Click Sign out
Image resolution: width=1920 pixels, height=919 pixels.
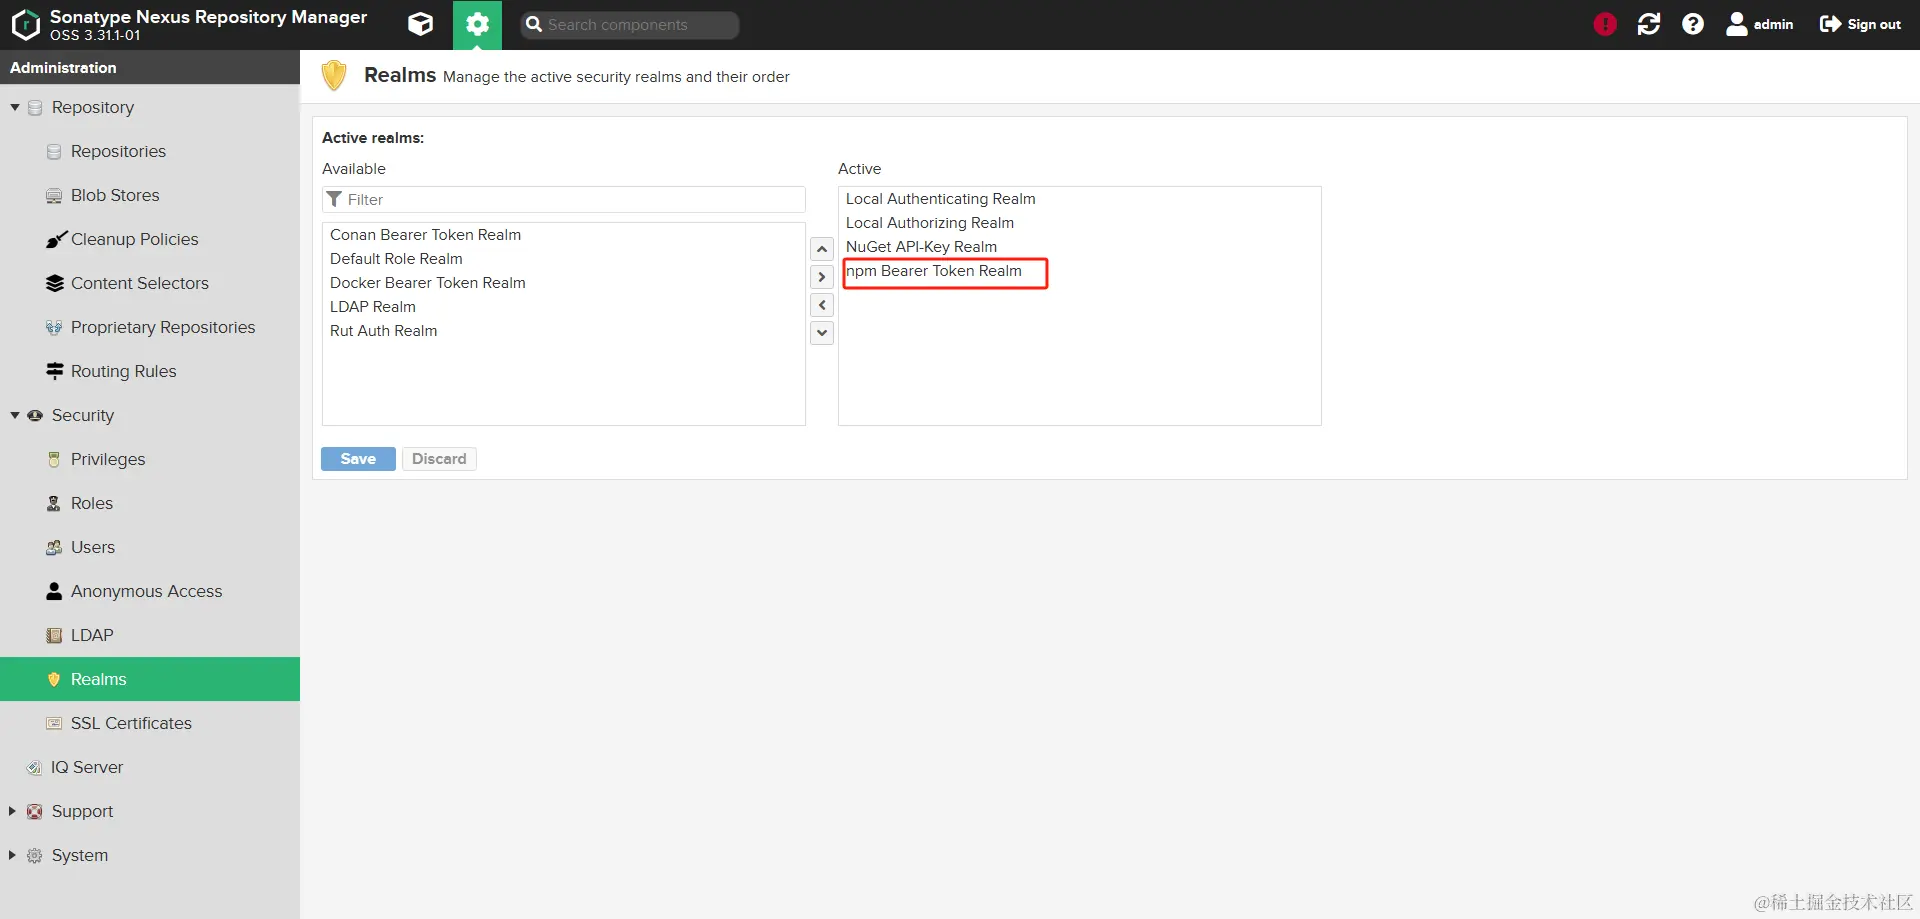[x=1860, y=24]
